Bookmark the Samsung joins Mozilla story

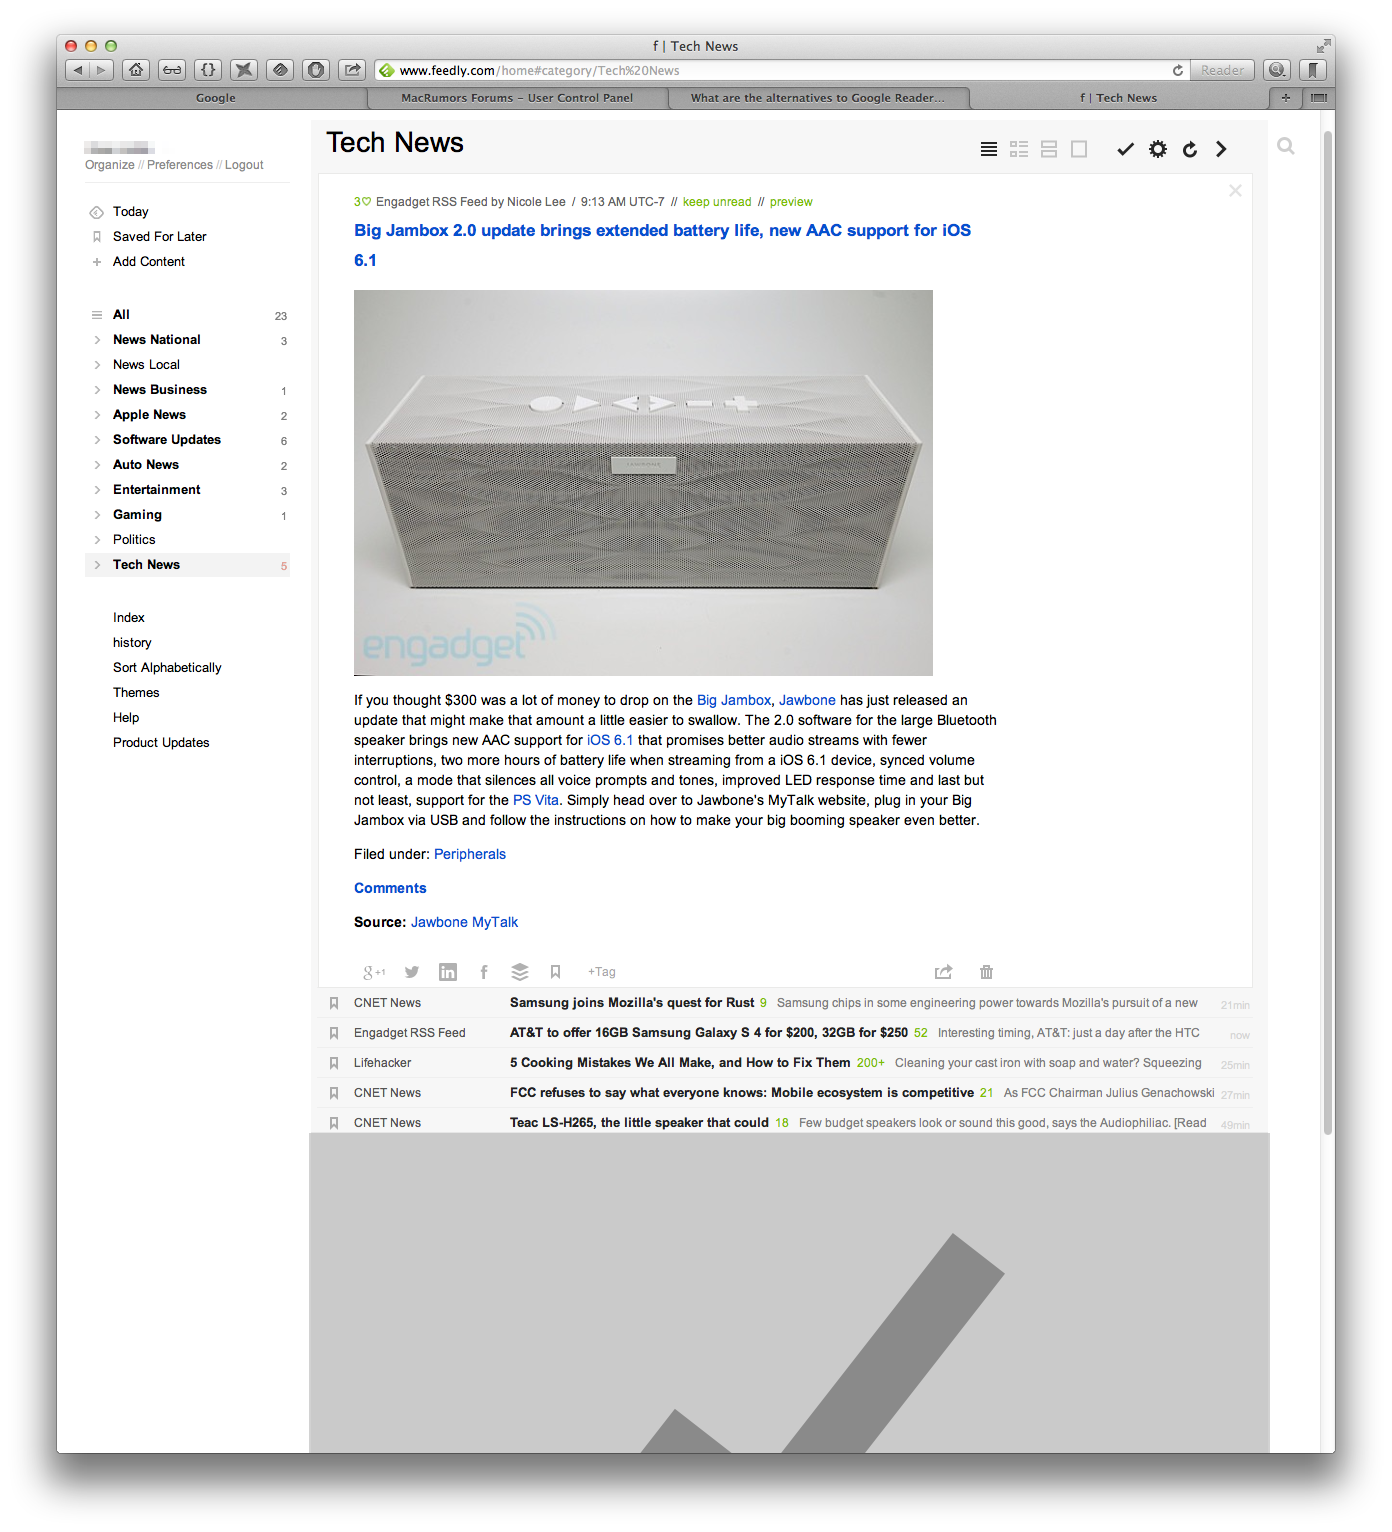tap(334, 1003)
